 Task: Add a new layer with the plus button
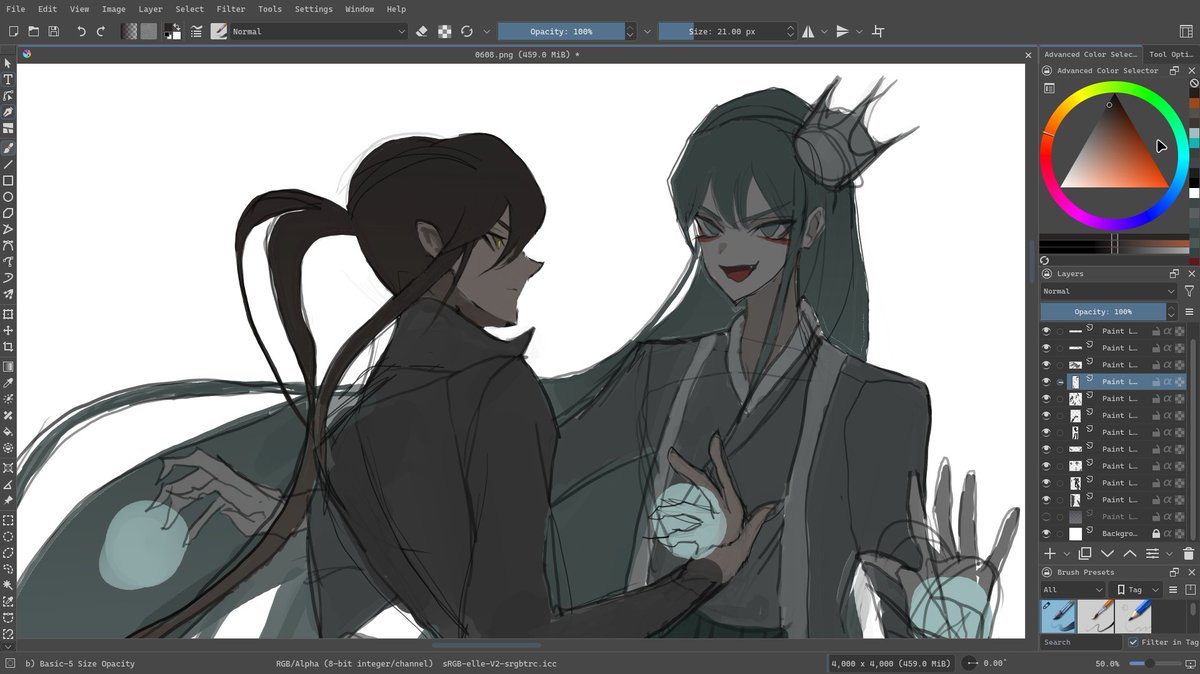point(1050,553)
